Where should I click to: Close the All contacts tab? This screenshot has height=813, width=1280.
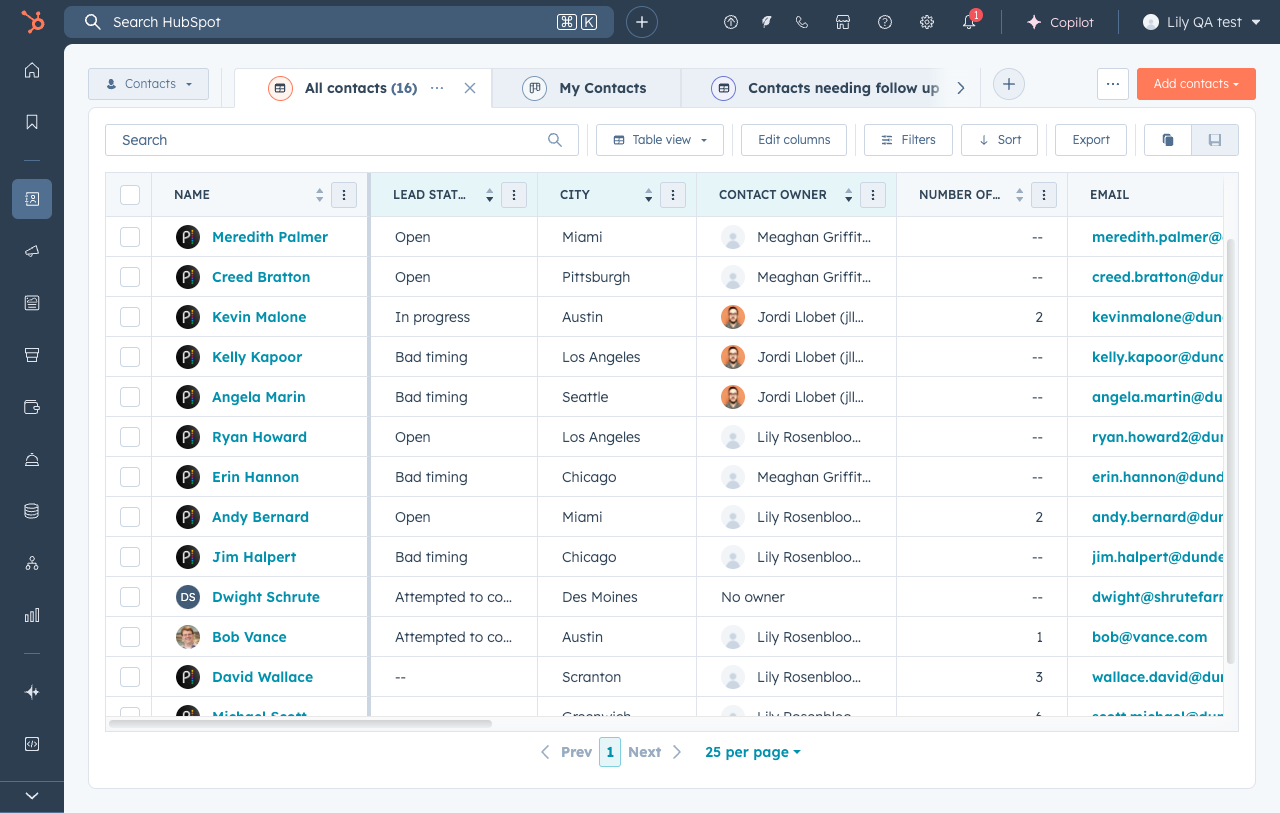point(470,88)
